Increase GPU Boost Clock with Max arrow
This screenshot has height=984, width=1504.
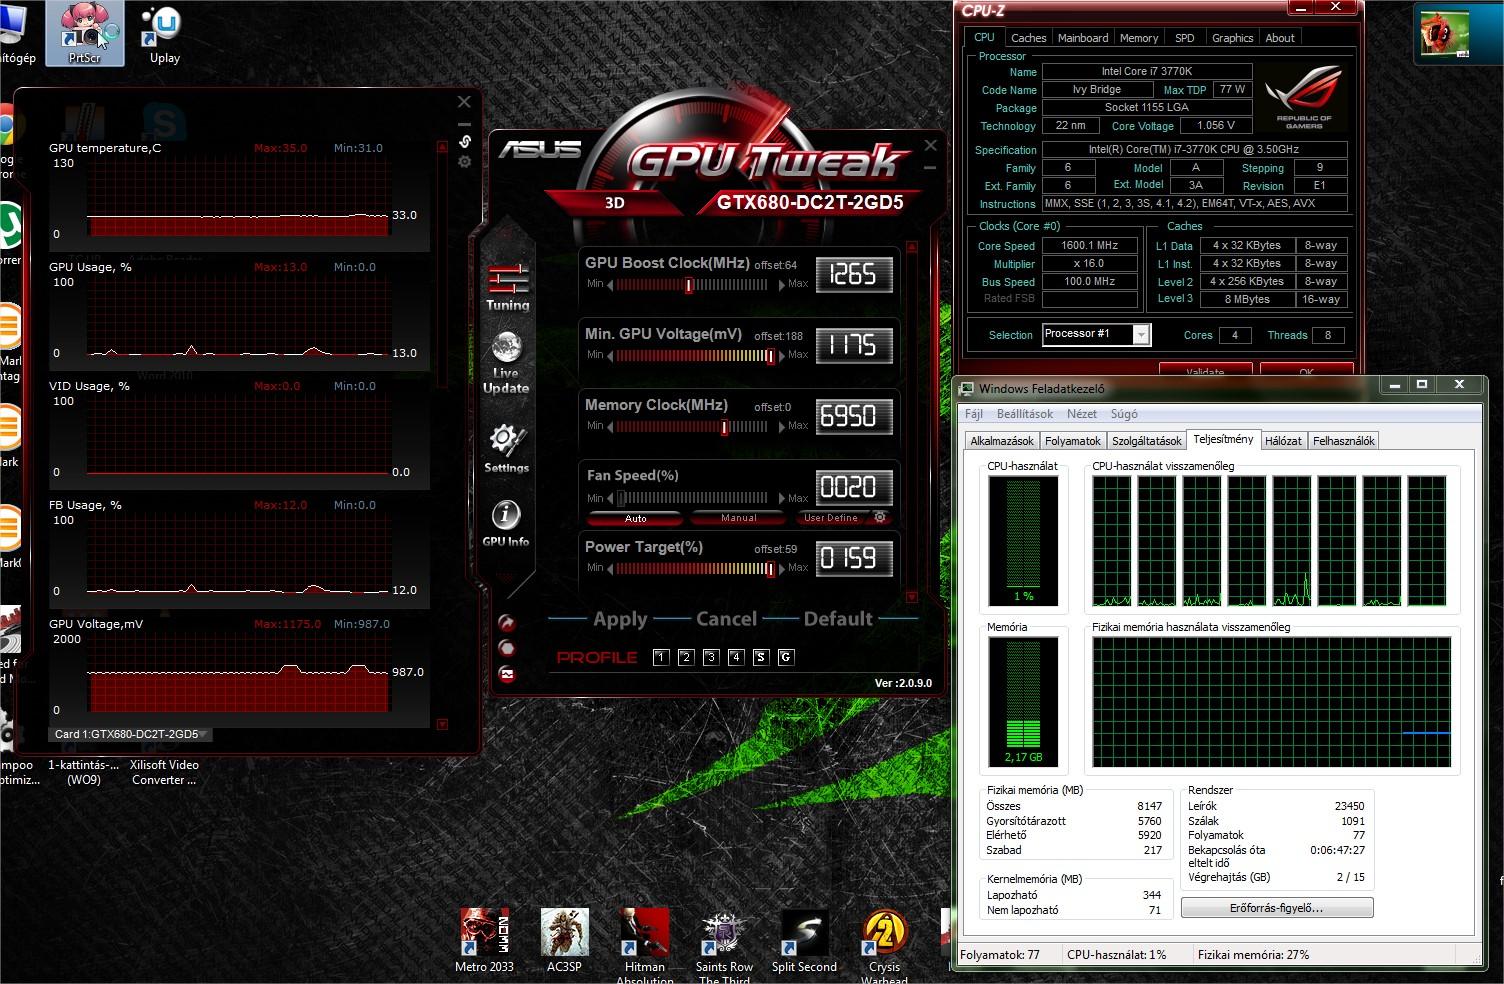tap(782, 284)
